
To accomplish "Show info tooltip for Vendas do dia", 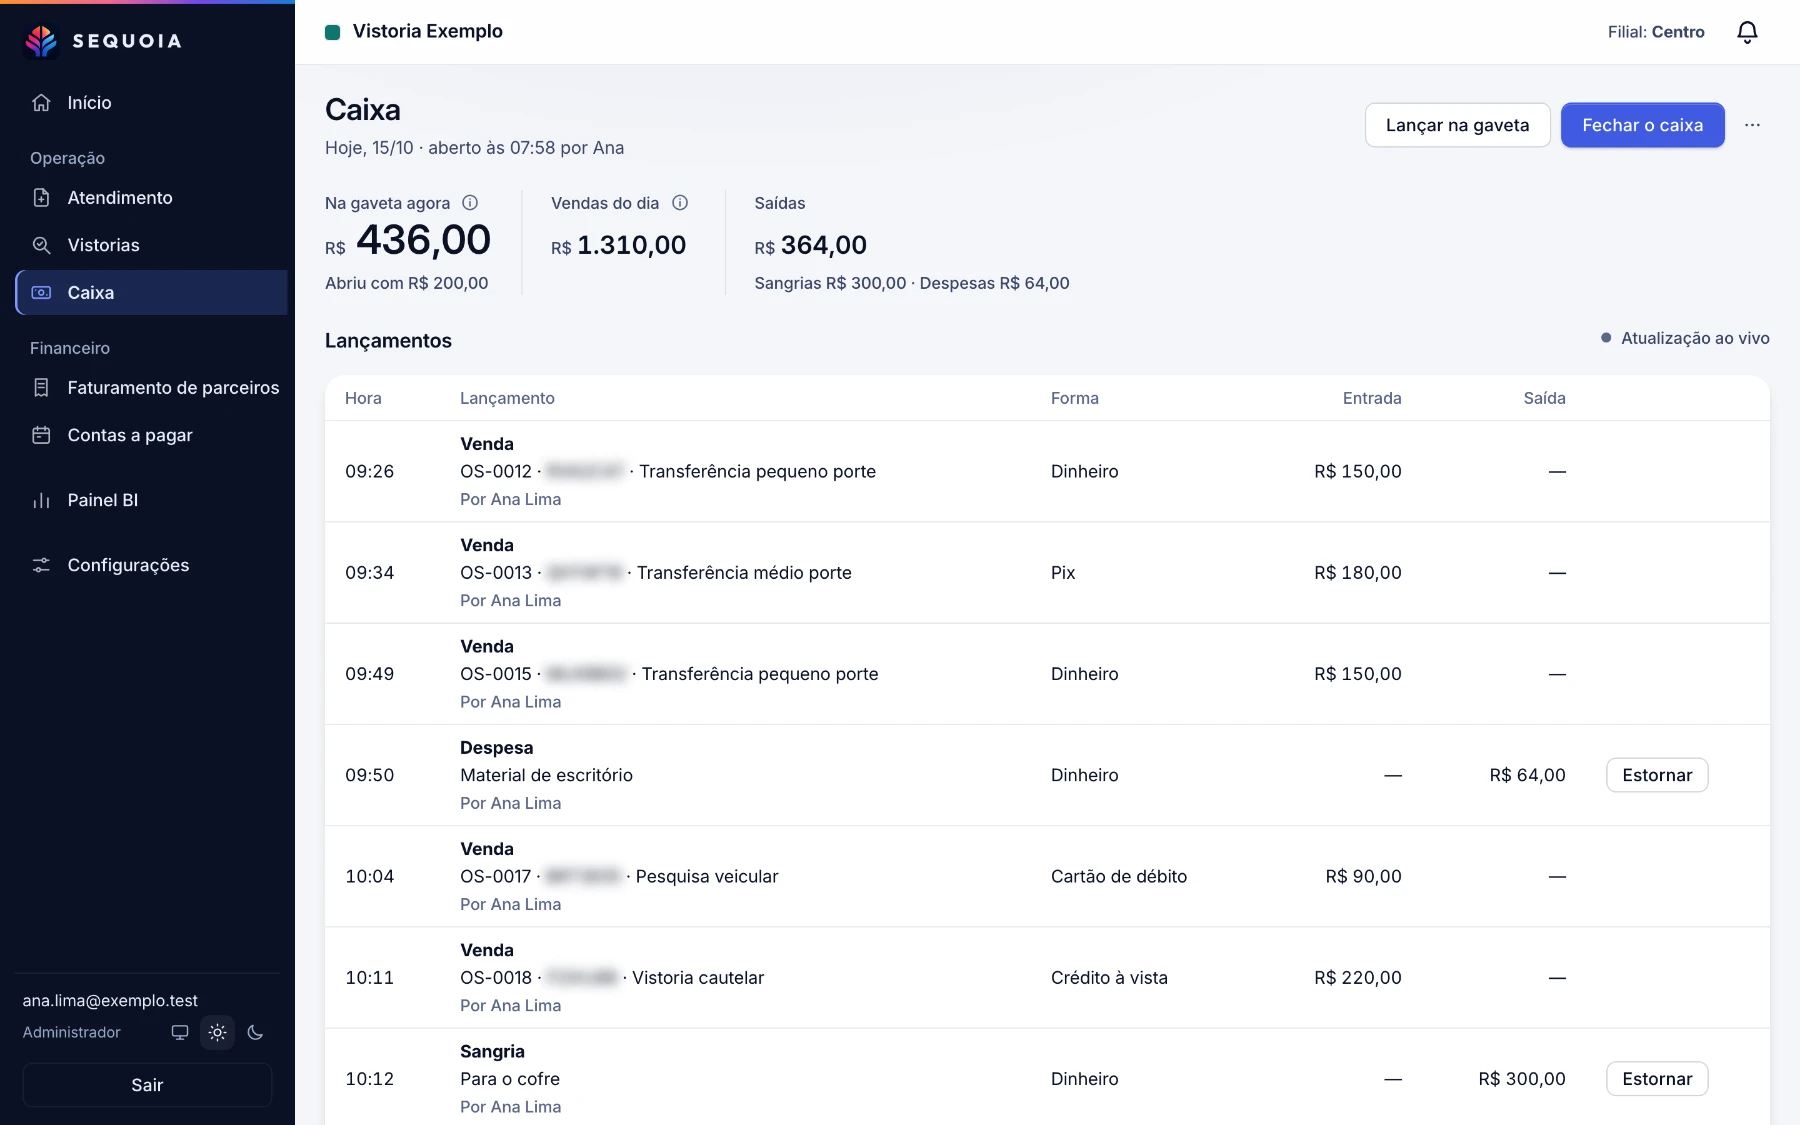I will click(680, 203).
